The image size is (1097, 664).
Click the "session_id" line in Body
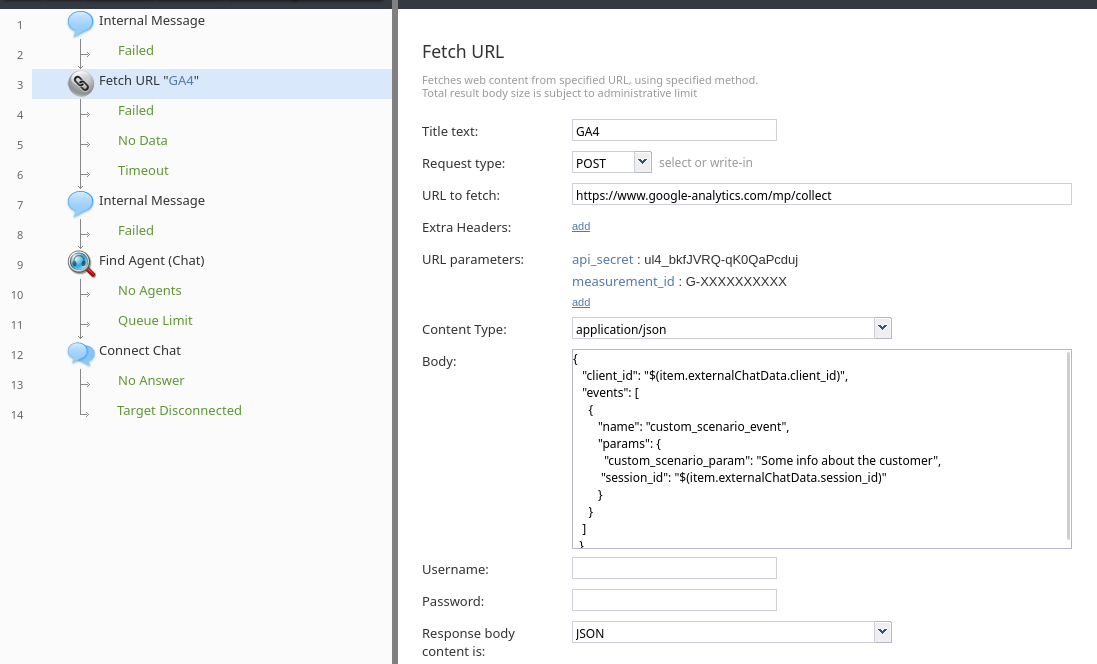pos(744,478)
